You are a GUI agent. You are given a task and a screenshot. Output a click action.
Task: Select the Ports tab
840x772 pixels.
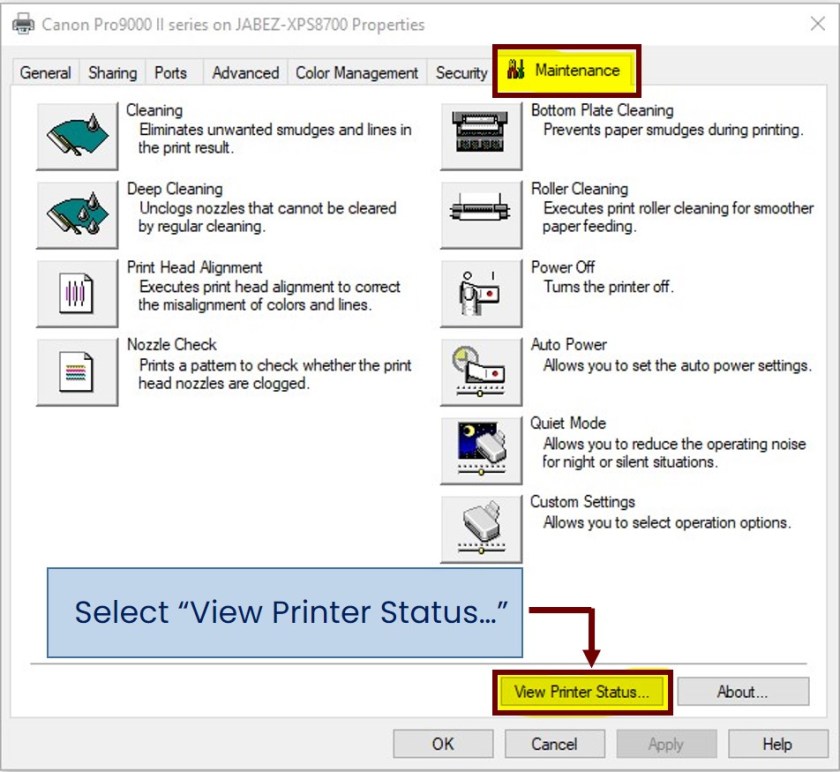pyautogui.click(x=170, y=72)
